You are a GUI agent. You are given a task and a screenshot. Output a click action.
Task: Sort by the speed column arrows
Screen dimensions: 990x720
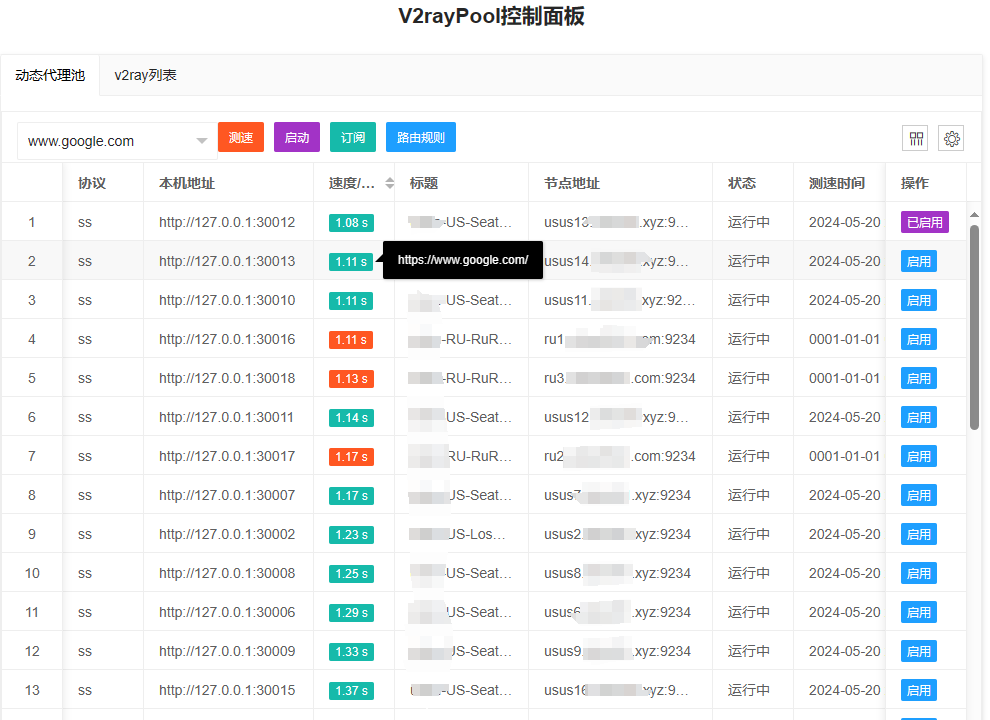pos(390,183)
